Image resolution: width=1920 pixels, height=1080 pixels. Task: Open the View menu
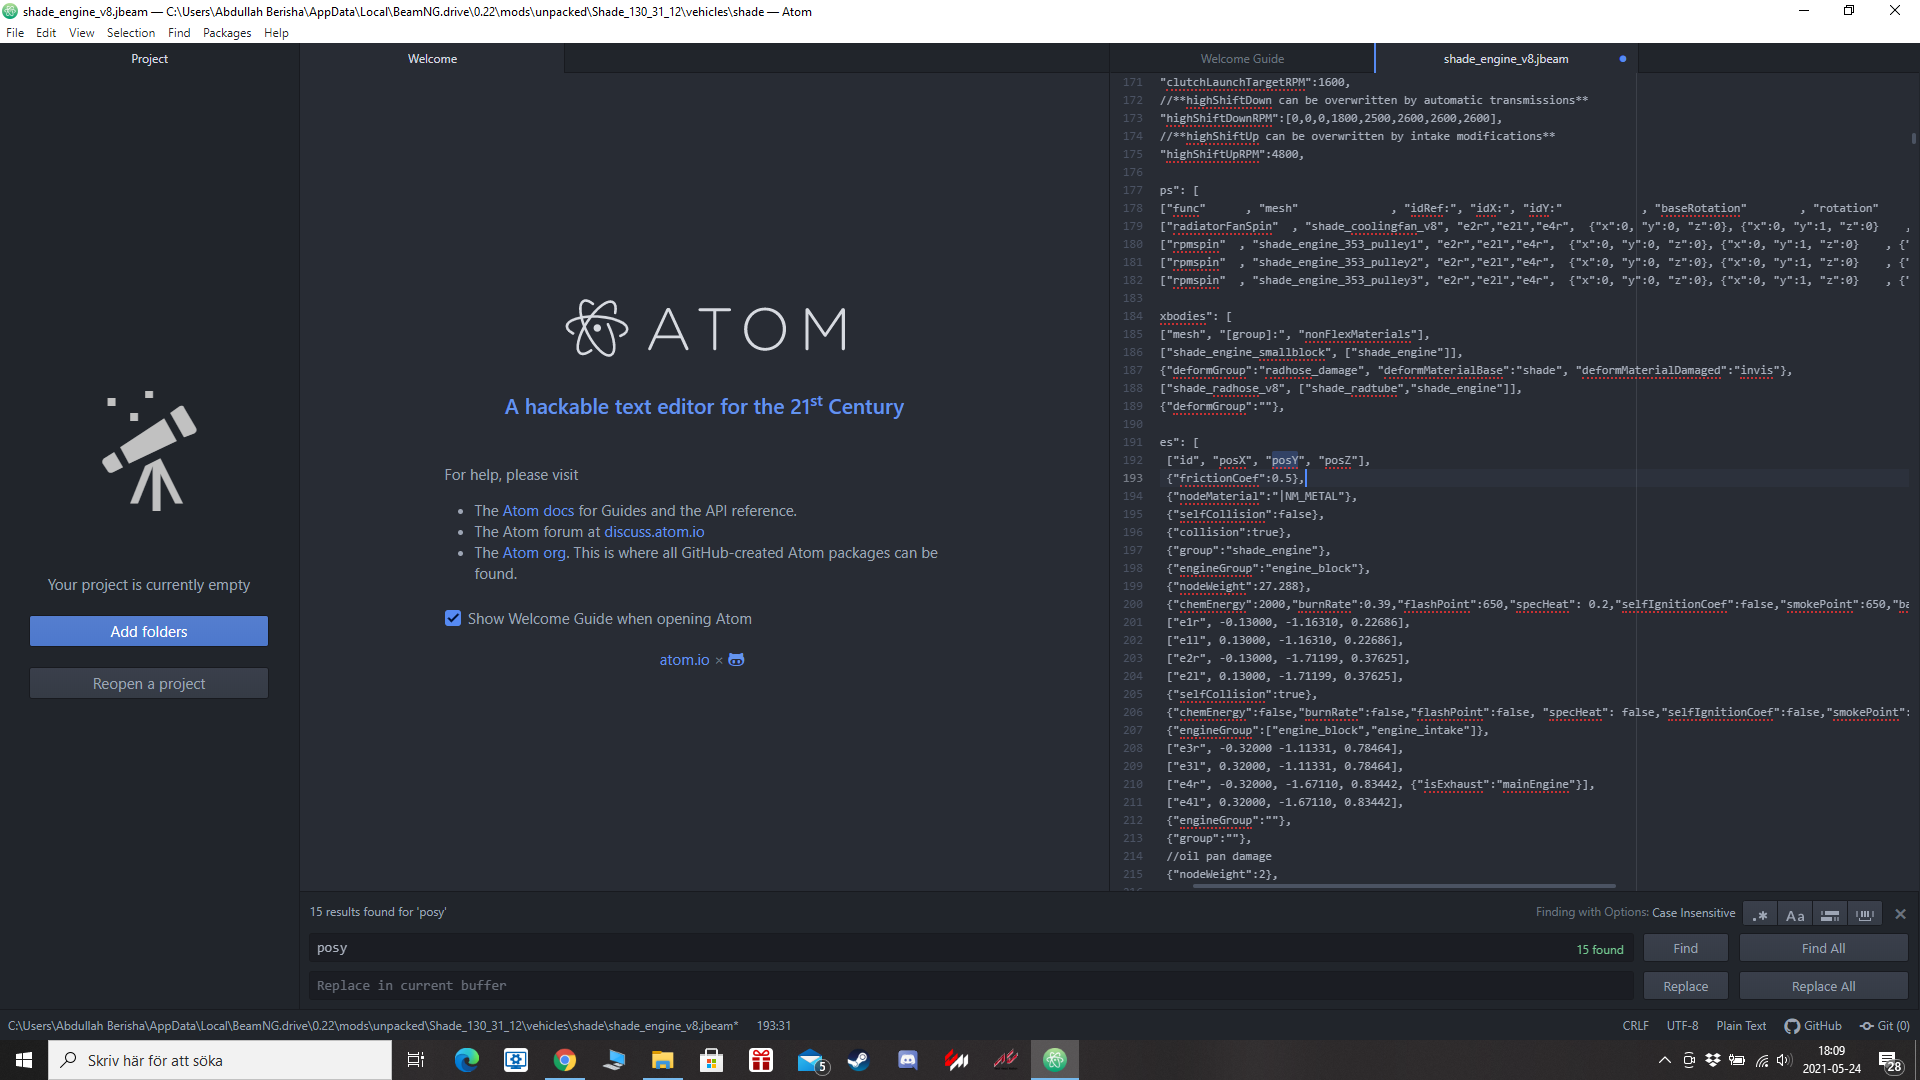81,33
